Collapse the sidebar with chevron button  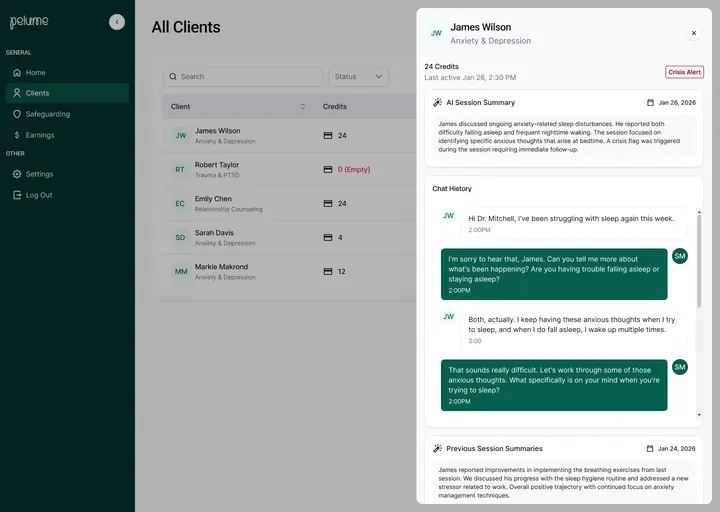point(117,22)
